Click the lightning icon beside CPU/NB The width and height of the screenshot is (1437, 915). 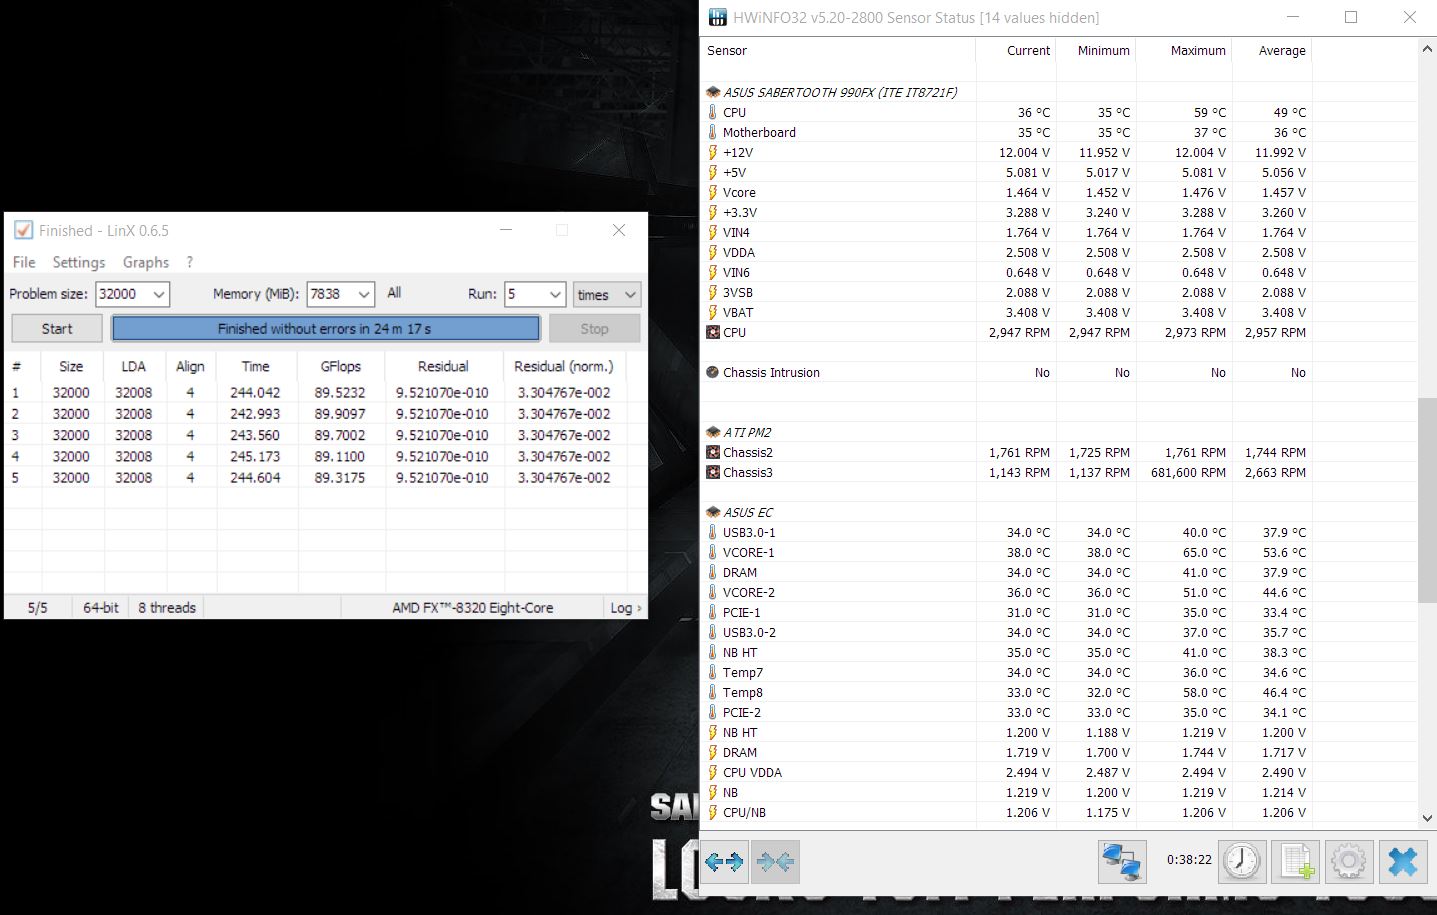(713, 812)
